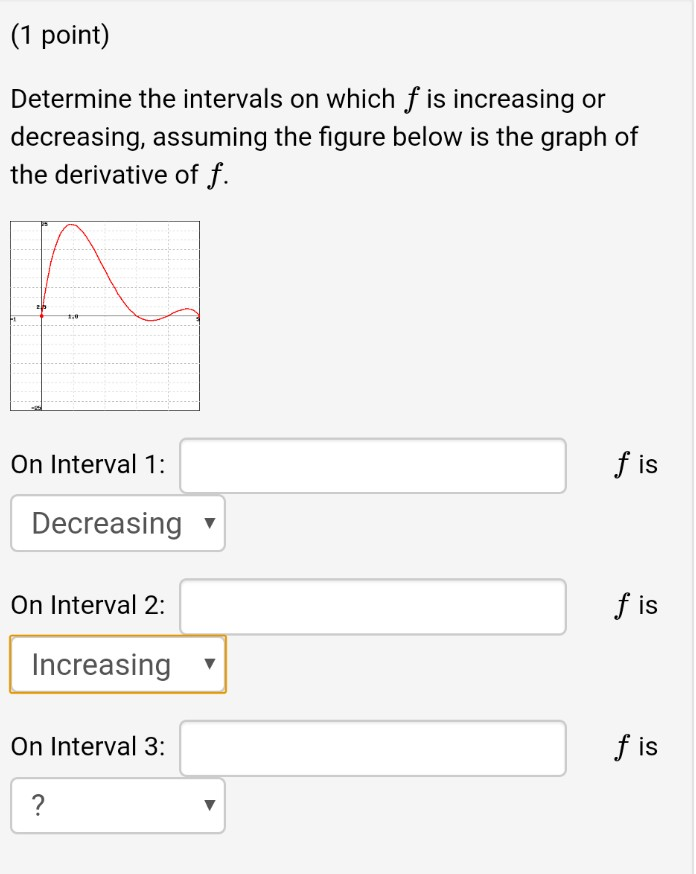Select the Interval 1 answer input box
696x874 pixels.
point(372,465)
